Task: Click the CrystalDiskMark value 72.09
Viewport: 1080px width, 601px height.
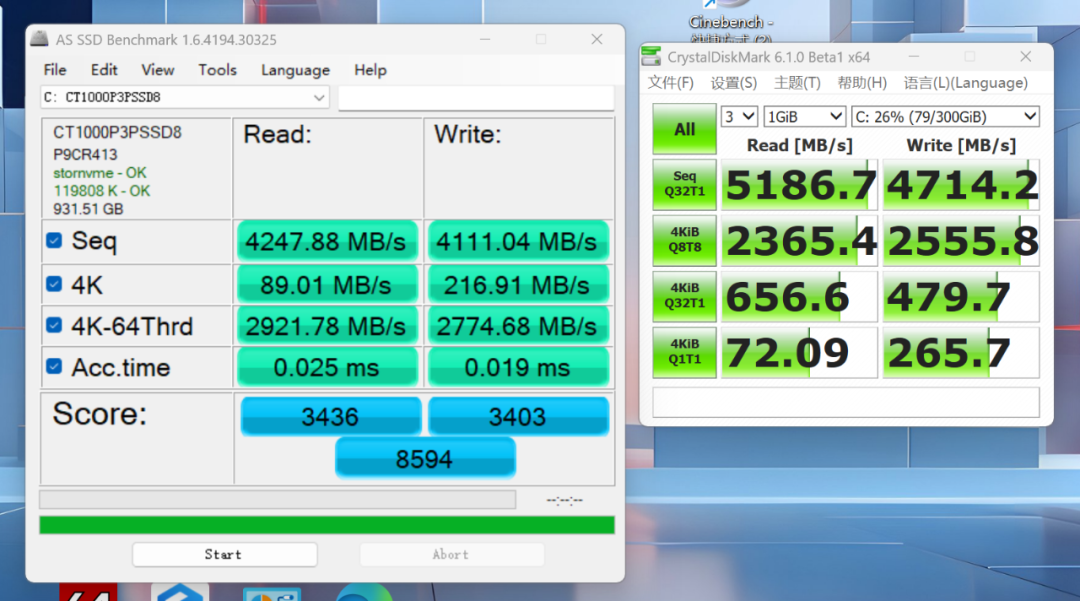Action: tap(800, 352)
